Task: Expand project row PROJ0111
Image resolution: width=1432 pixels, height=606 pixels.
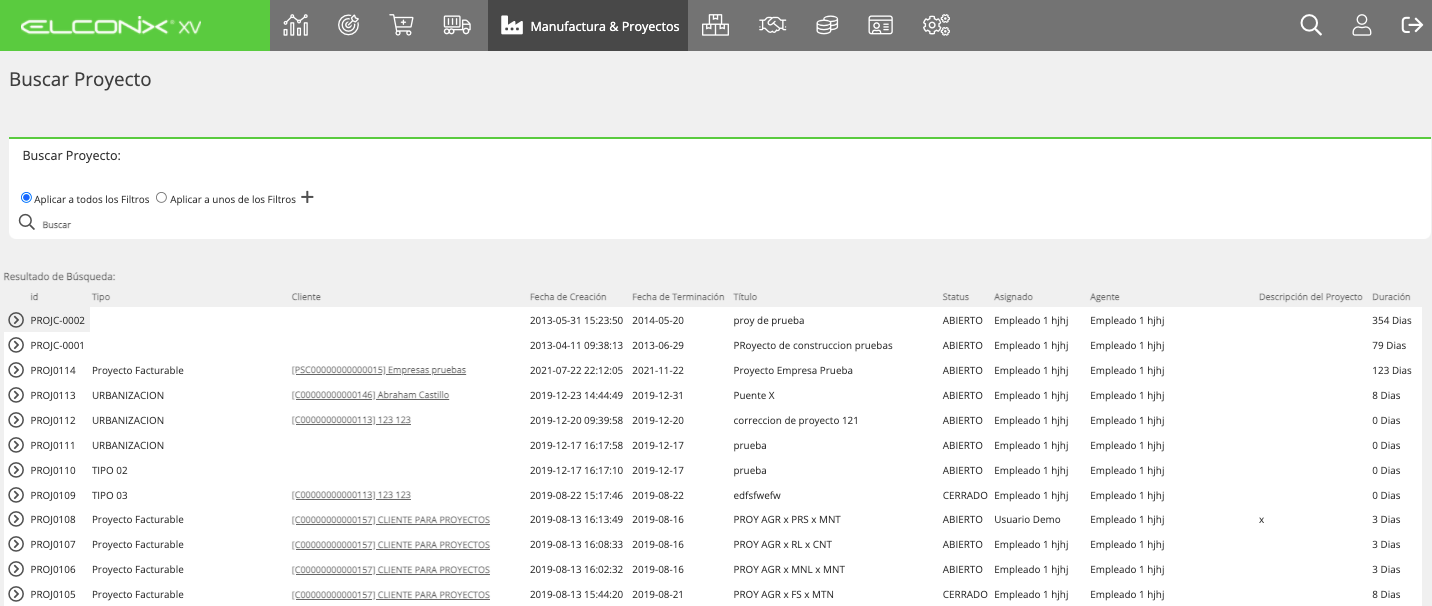Action: (16, 445)
